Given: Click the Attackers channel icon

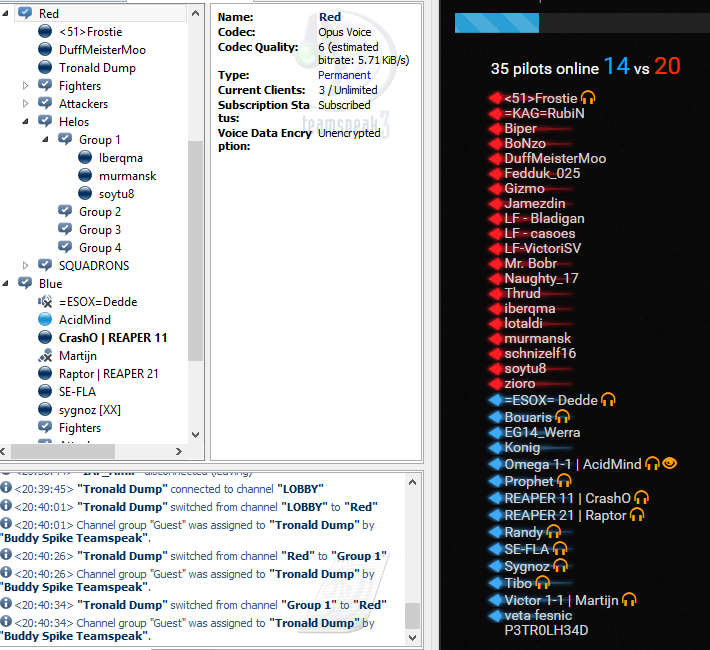Looking at the screenshot, I should pos(45,103).
